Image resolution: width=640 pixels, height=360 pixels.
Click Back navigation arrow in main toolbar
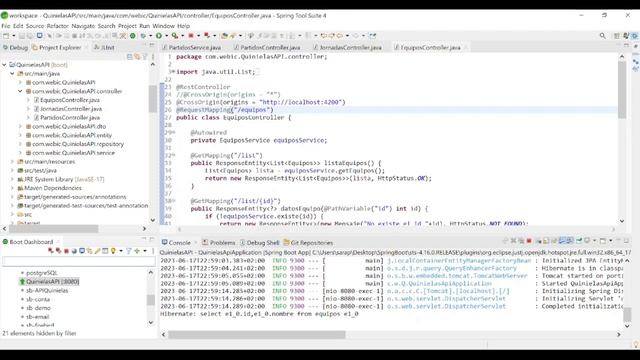click(x=340, y=36)
